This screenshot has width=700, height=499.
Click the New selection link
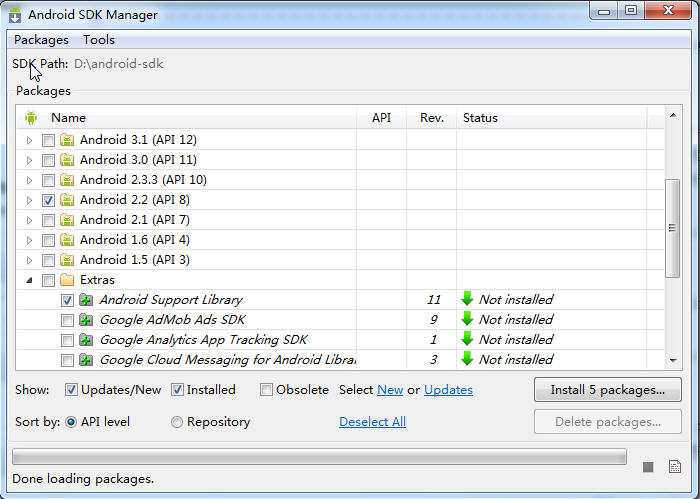tap(390, 390)
